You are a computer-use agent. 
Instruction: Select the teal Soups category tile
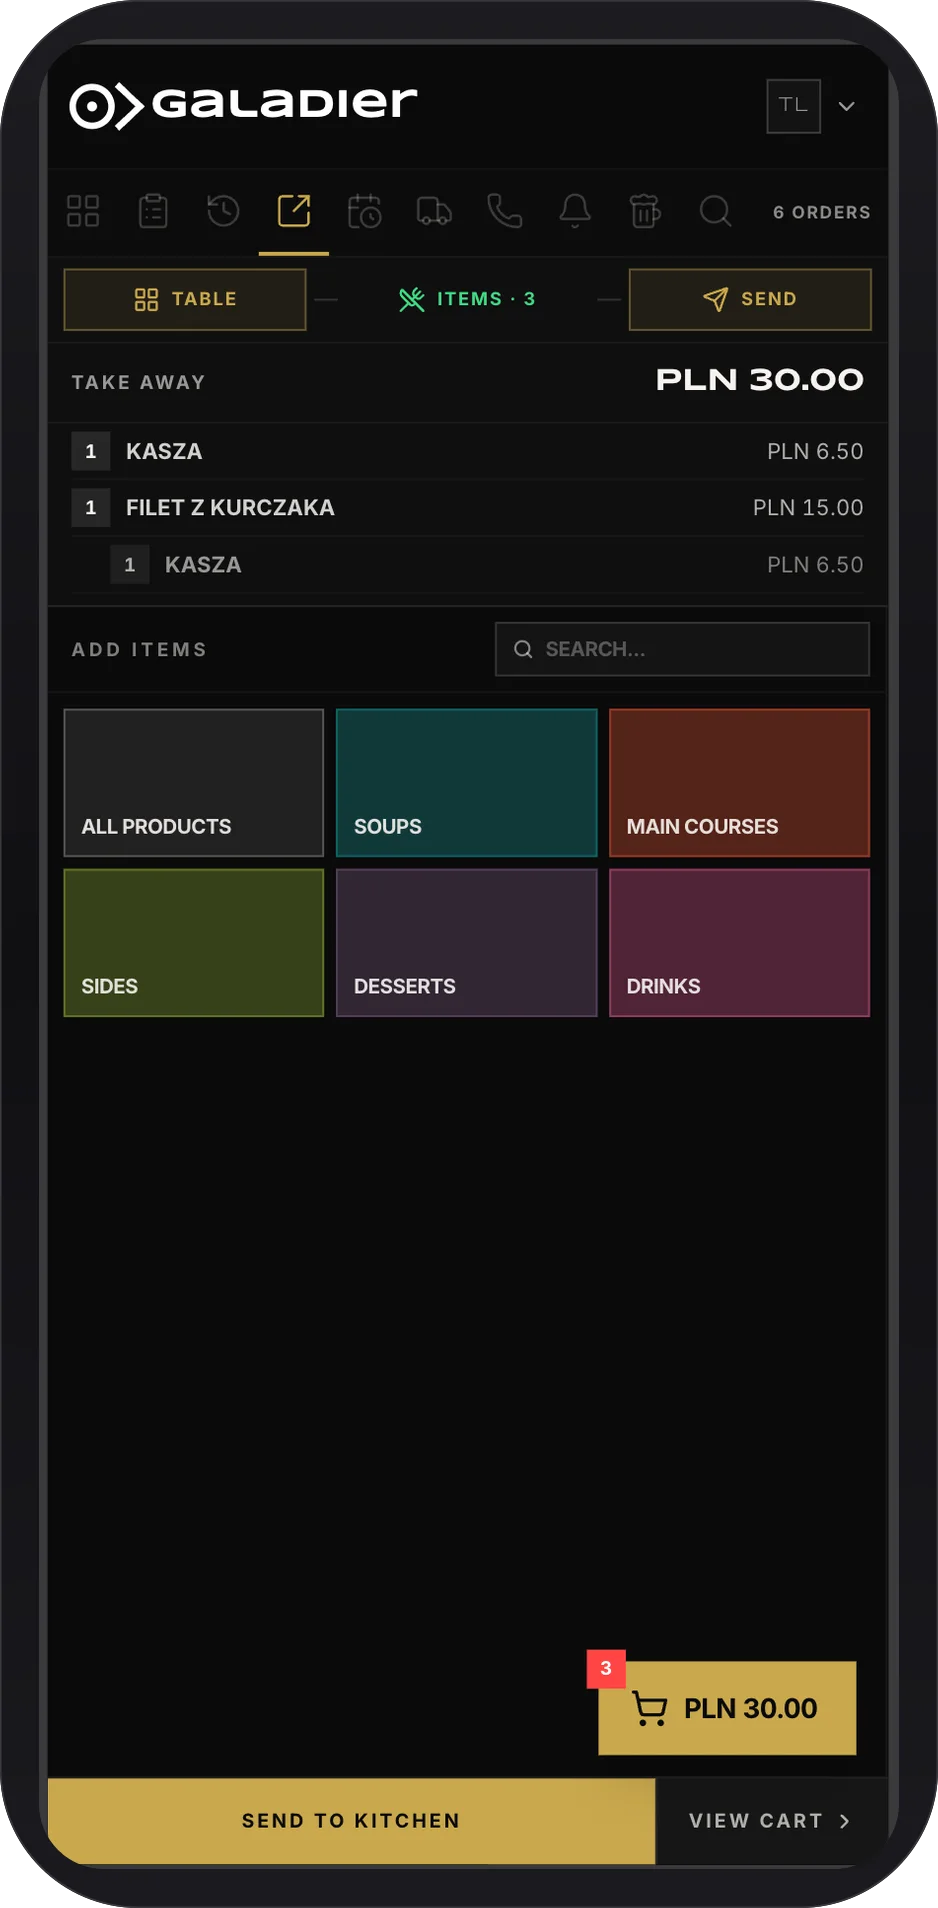click(x=467, y=783)
